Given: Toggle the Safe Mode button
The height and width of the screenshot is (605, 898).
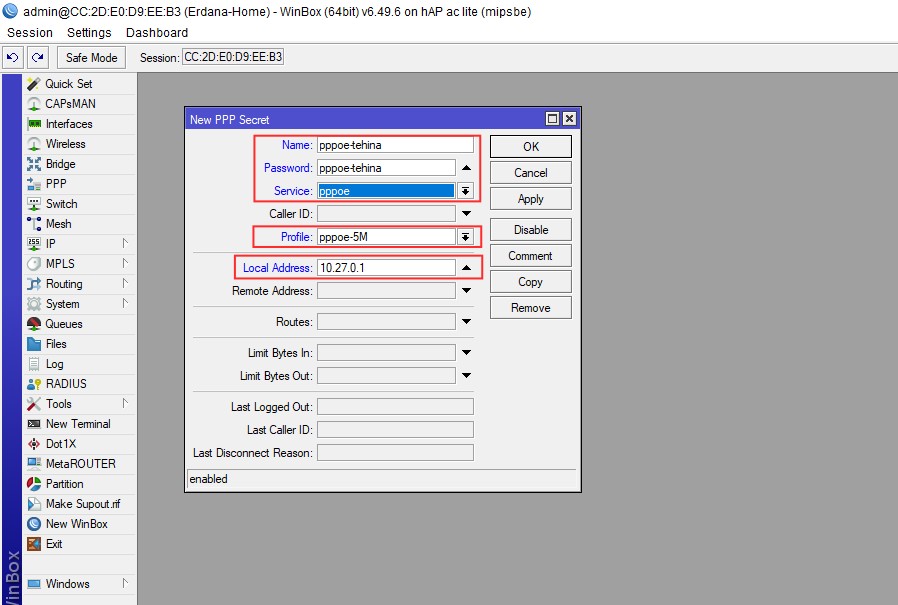Looking at the screenshot, I should (92, 58).
